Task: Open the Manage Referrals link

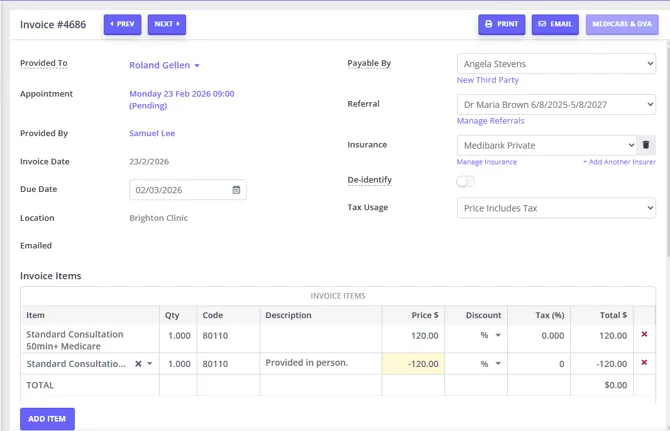Action: [x=490, y=121]
